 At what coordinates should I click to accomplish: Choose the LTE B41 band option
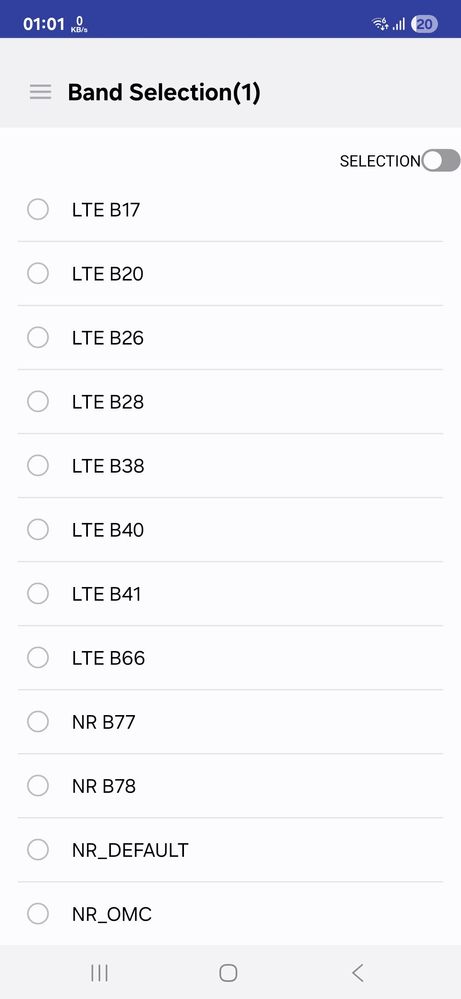tap(230, 594)
